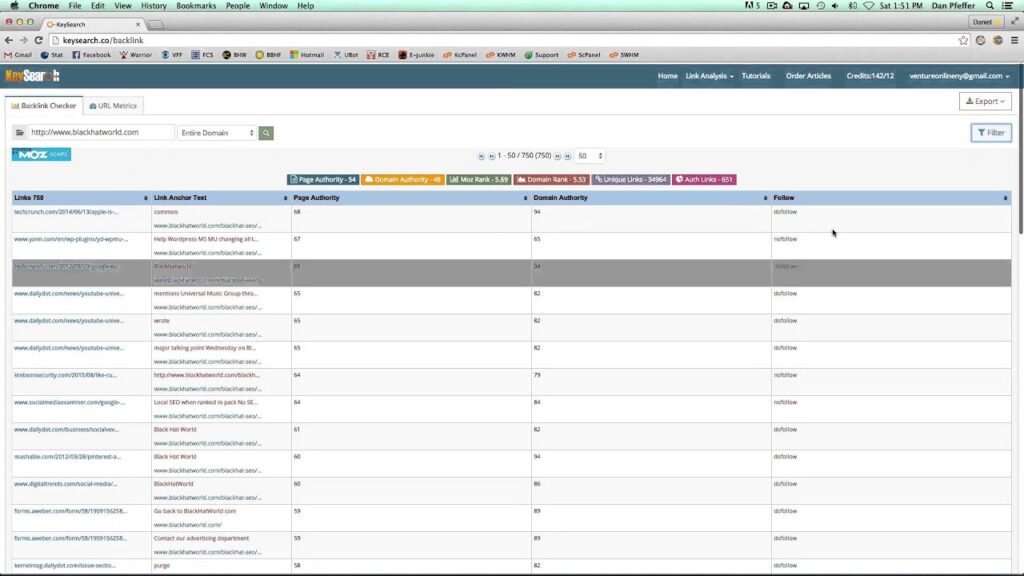The image size is (1024, 576).
Task: Click the Unique Links - 34964 badge
Action: click(x=631, y=180)
